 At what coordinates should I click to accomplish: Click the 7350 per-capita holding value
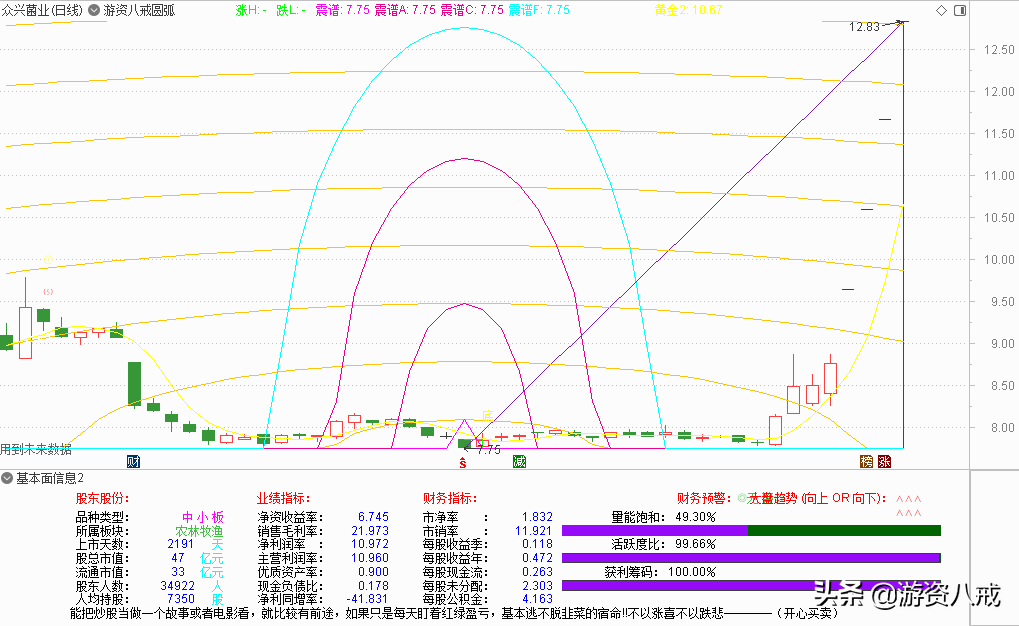(x=181, y=599)
